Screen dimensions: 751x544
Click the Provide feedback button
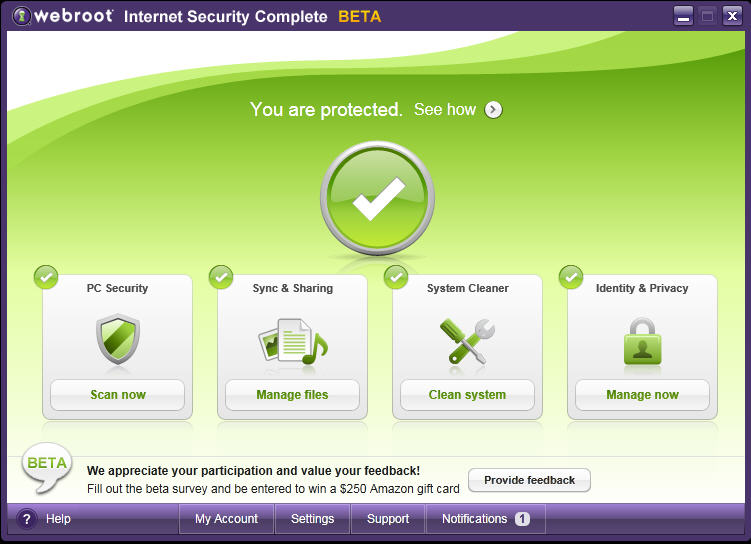pos(529,480)
